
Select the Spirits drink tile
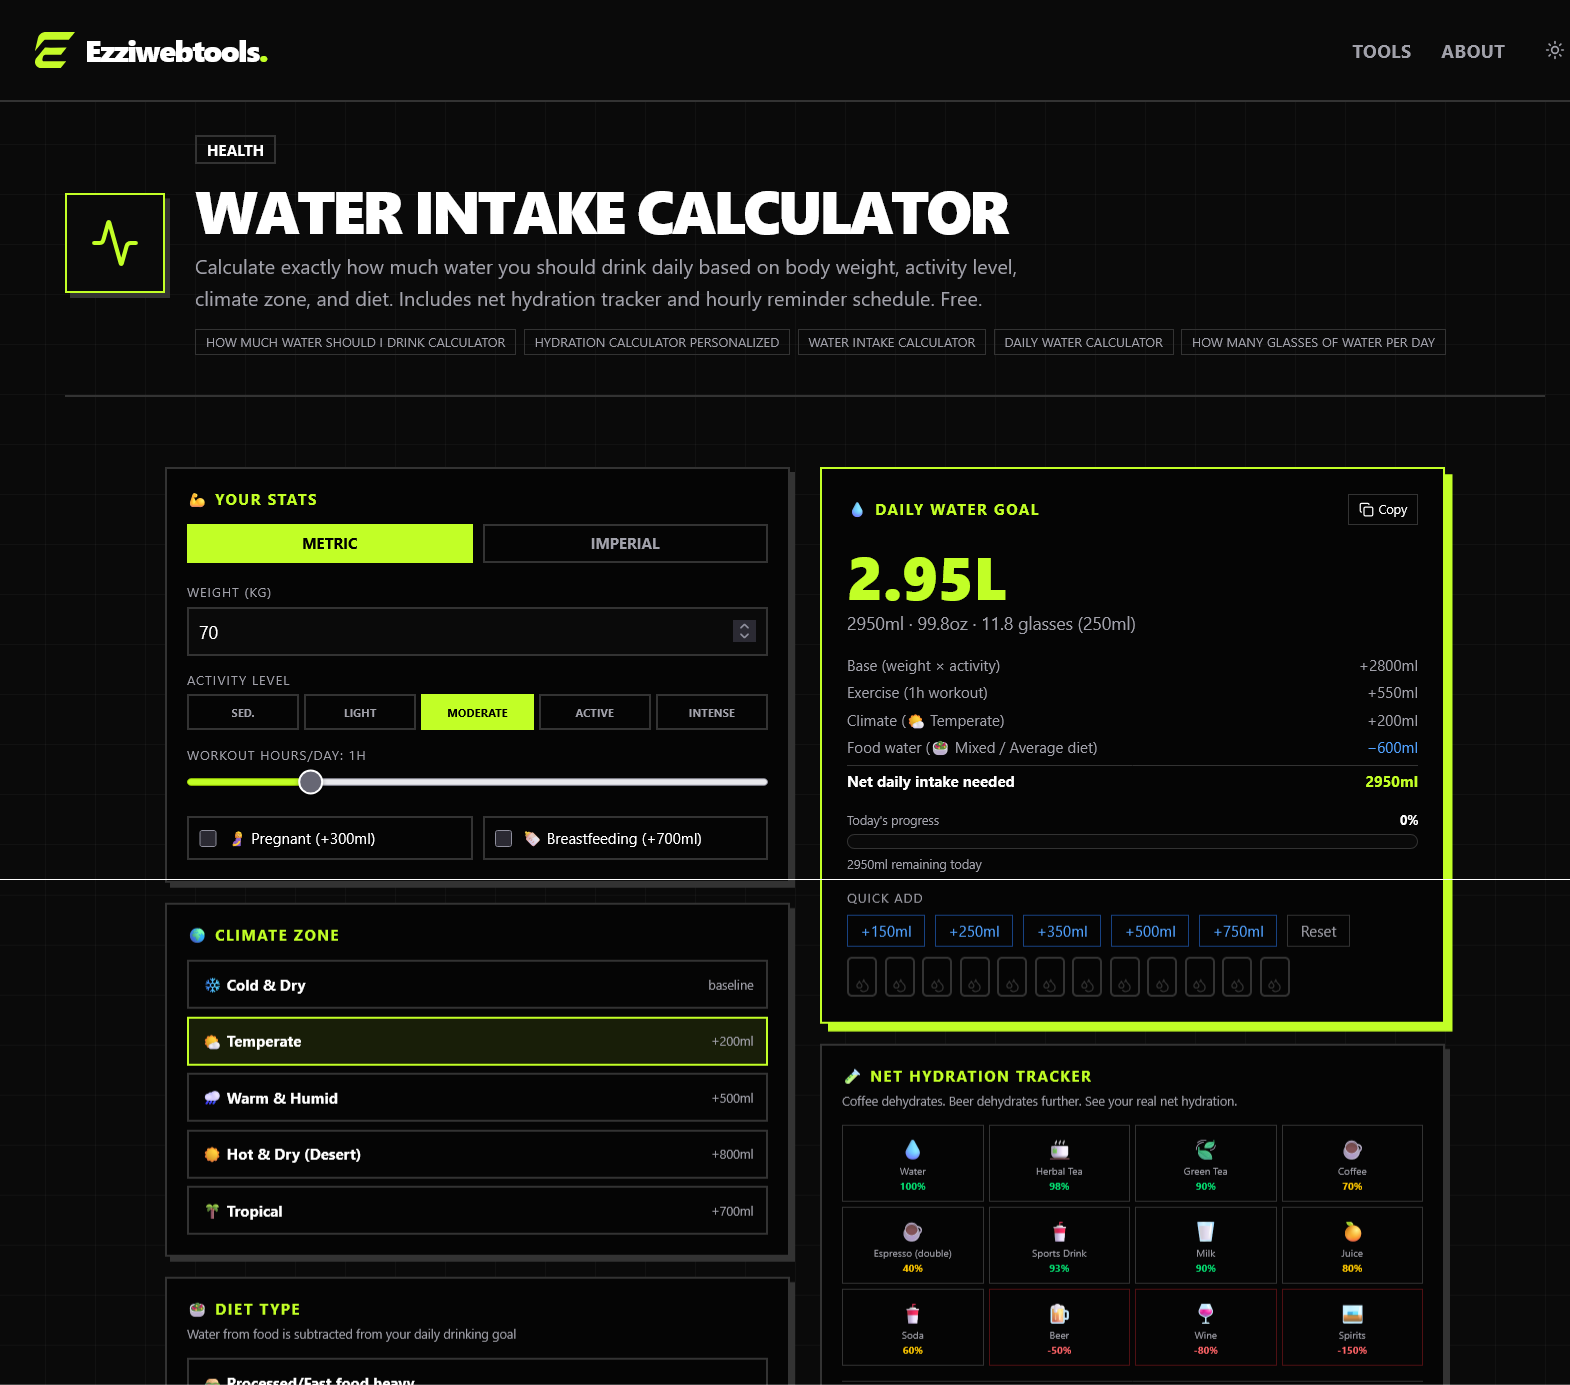coord(1352,1327)
